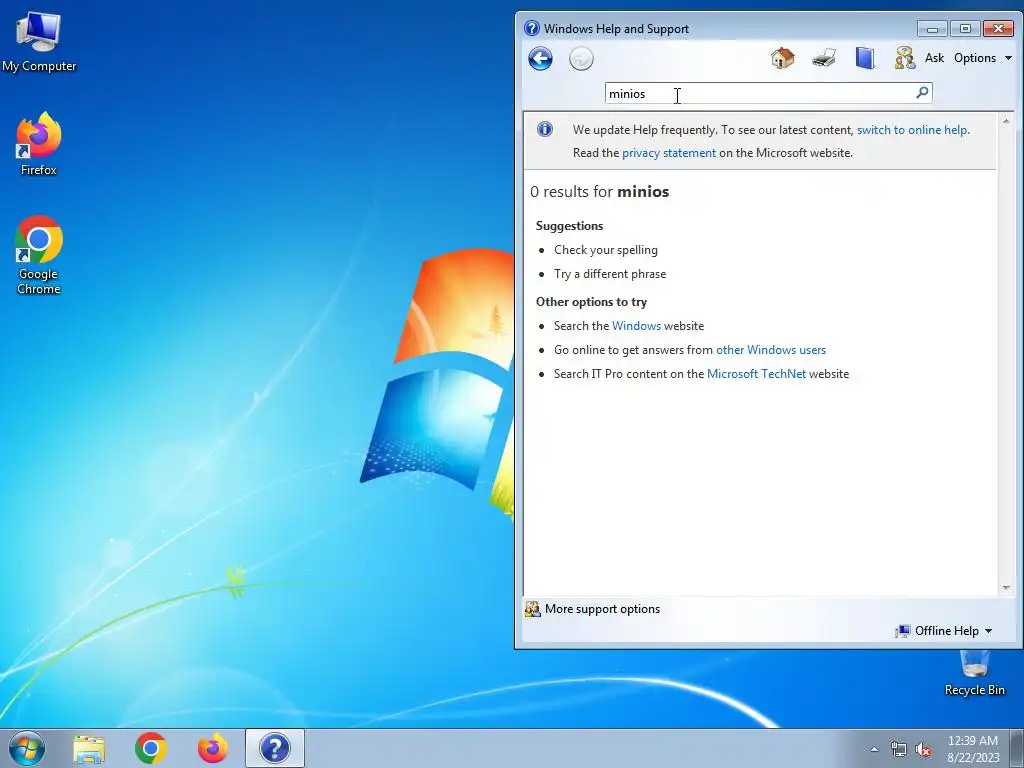Click the 0 results for minios heading

point(600,191)
